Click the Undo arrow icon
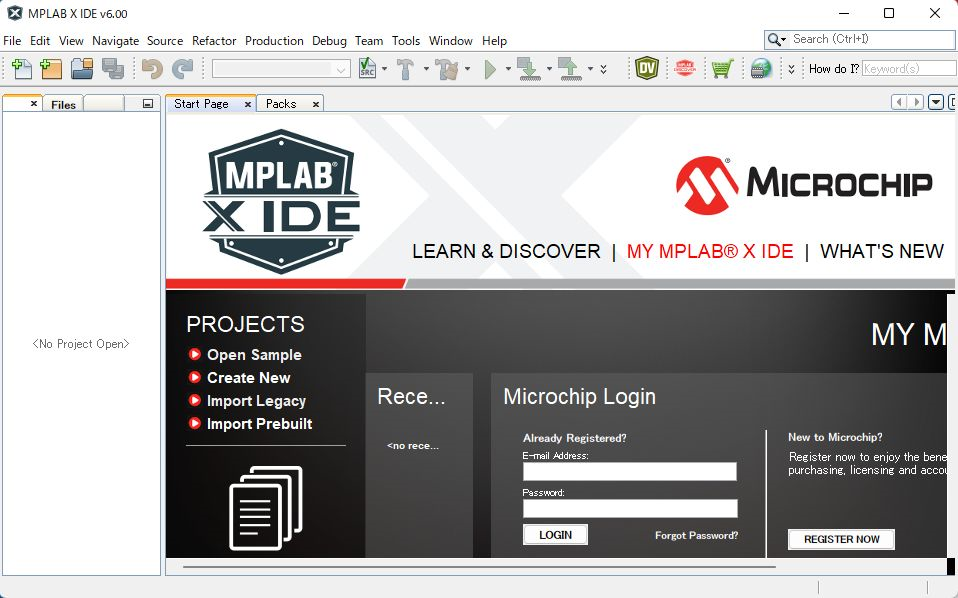Viewport: 958px width, 598px height. [x=152, y=68]
